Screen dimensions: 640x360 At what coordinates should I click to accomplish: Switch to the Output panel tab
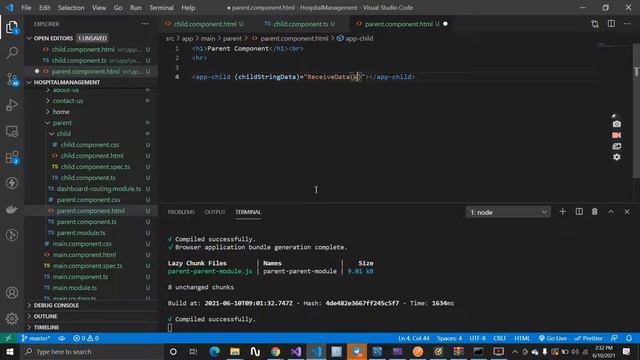pyautogui.click(x=215, y=212)
